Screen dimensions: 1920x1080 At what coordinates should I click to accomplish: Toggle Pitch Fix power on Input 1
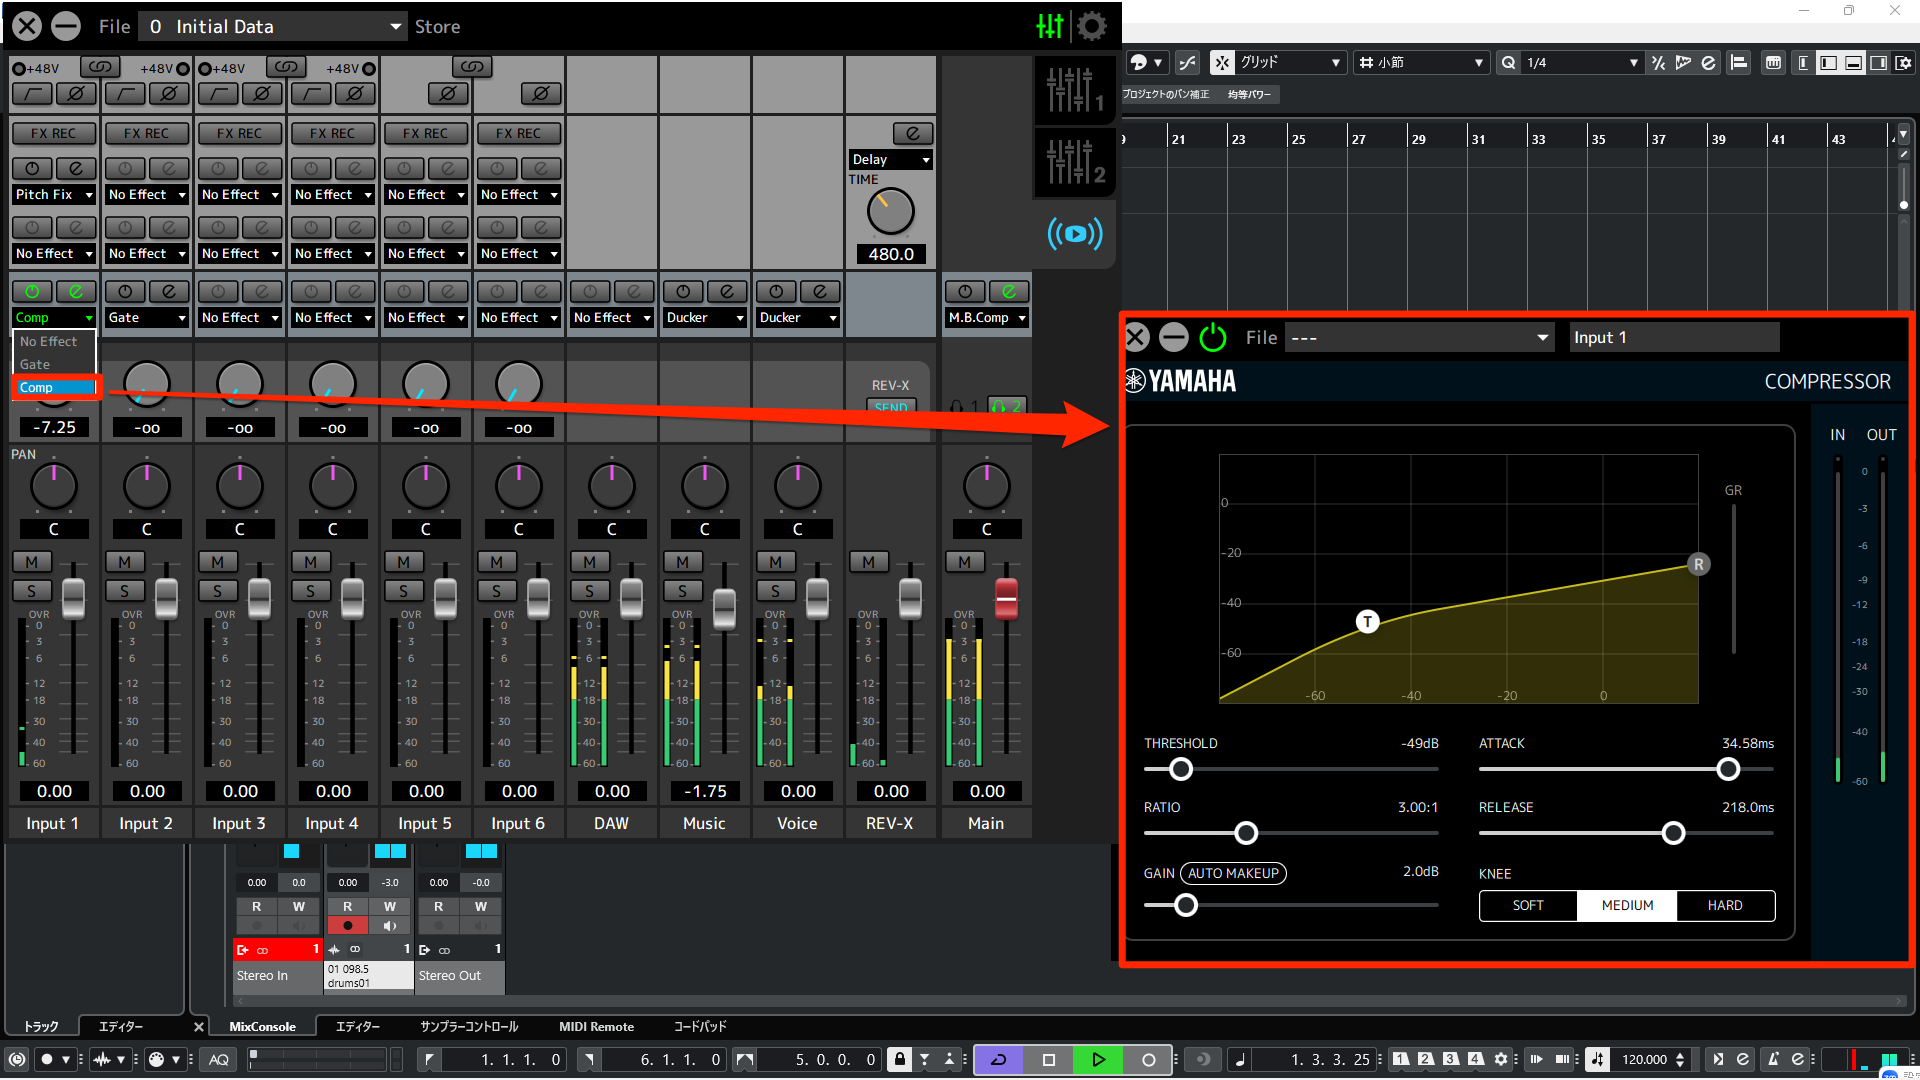pos(32,168)
